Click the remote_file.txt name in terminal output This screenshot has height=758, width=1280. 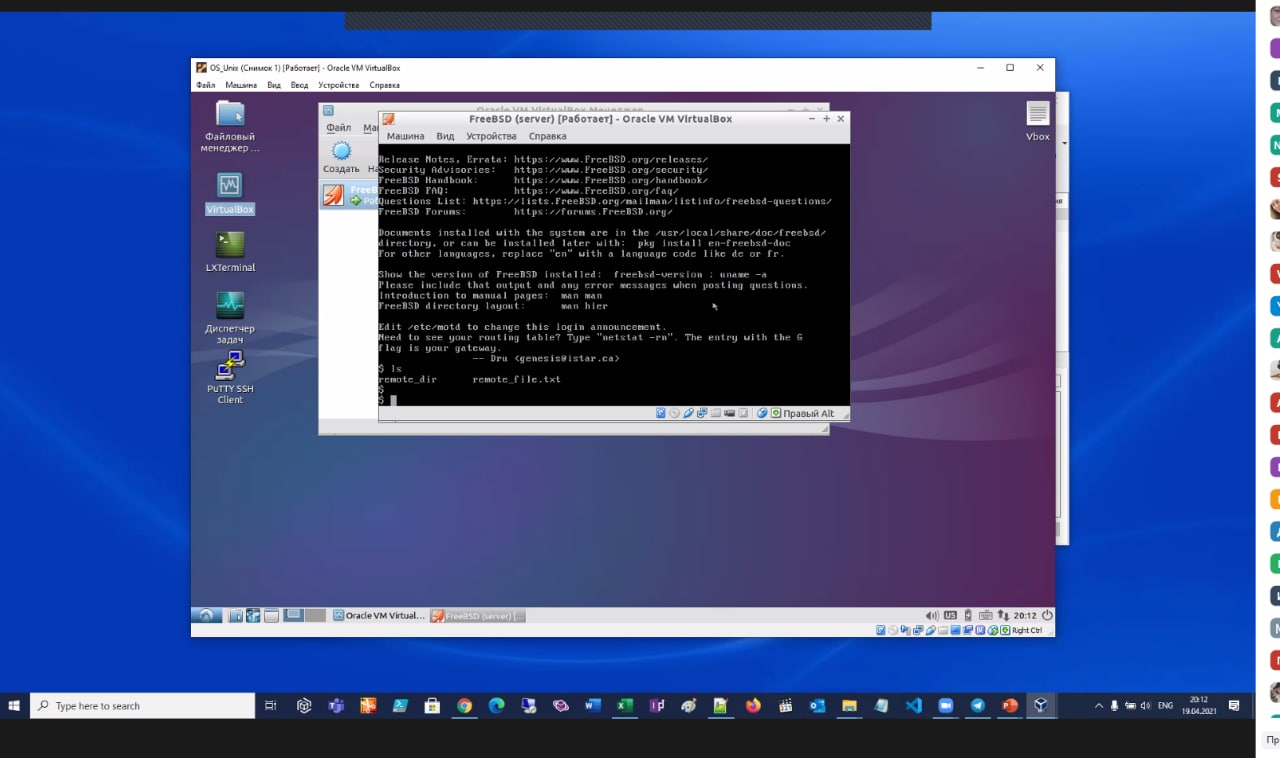516,379
